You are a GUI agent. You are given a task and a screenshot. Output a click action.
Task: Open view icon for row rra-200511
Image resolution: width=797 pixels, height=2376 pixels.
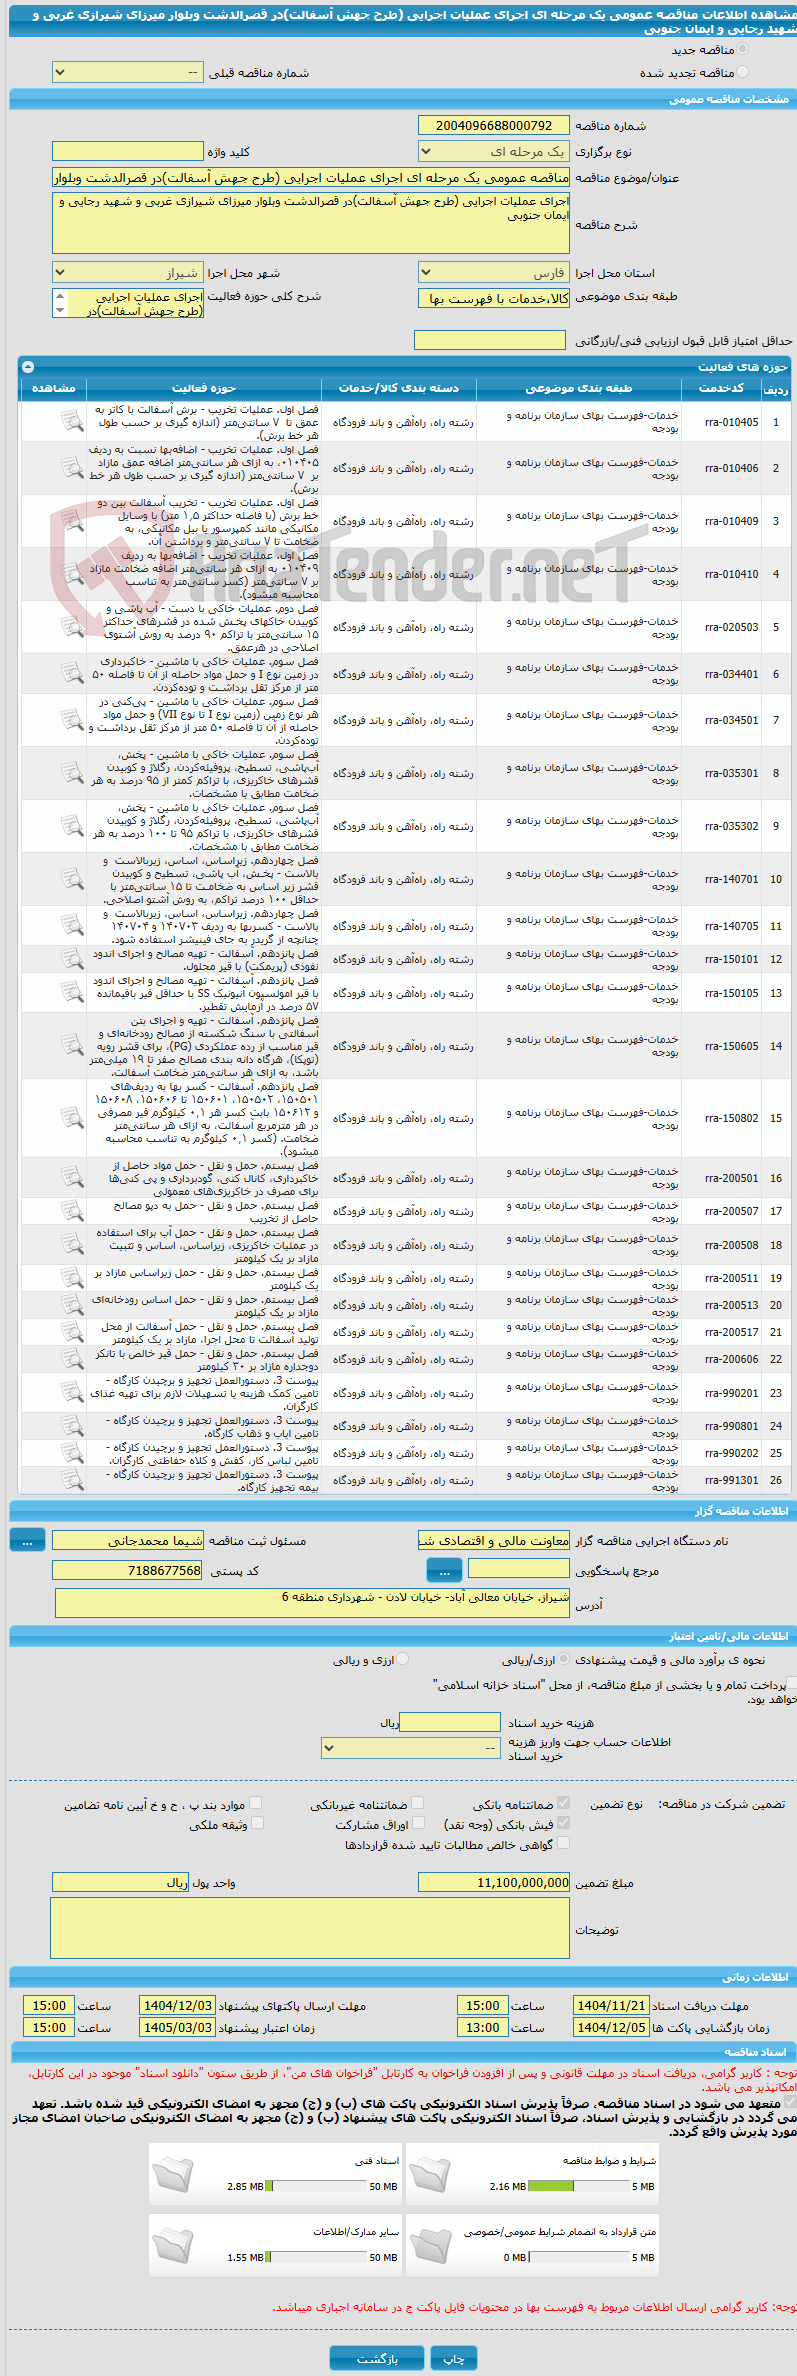point(72,1278)
